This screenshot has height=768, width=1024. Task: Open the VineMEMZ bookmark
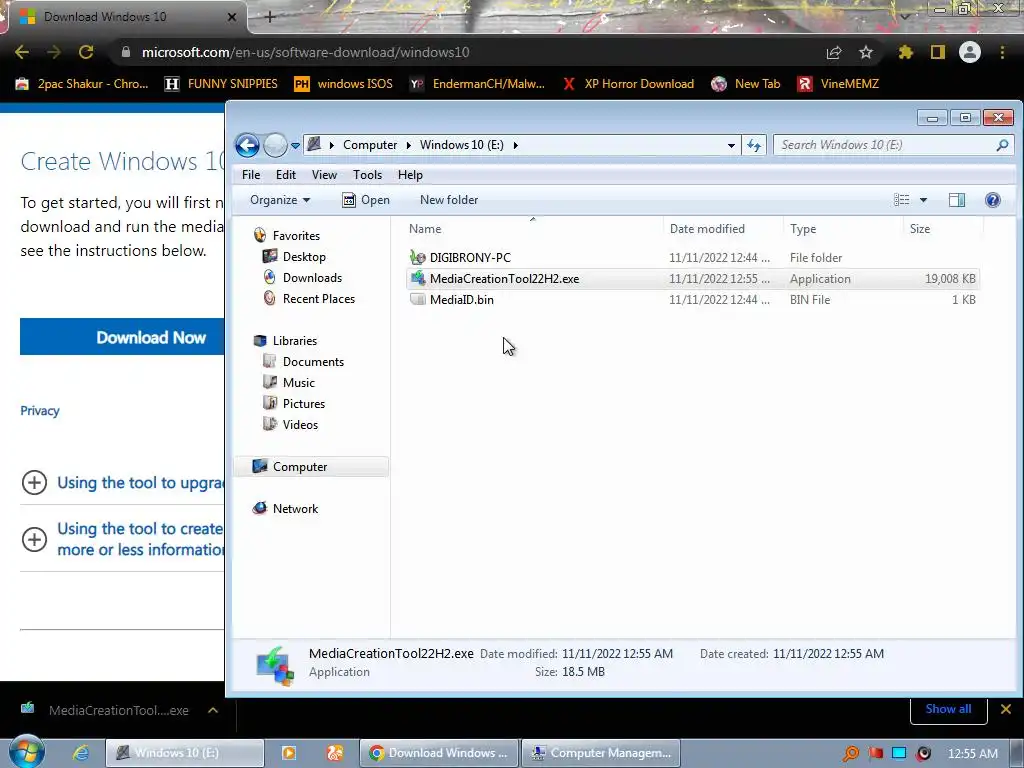click(x=838, y=84)
